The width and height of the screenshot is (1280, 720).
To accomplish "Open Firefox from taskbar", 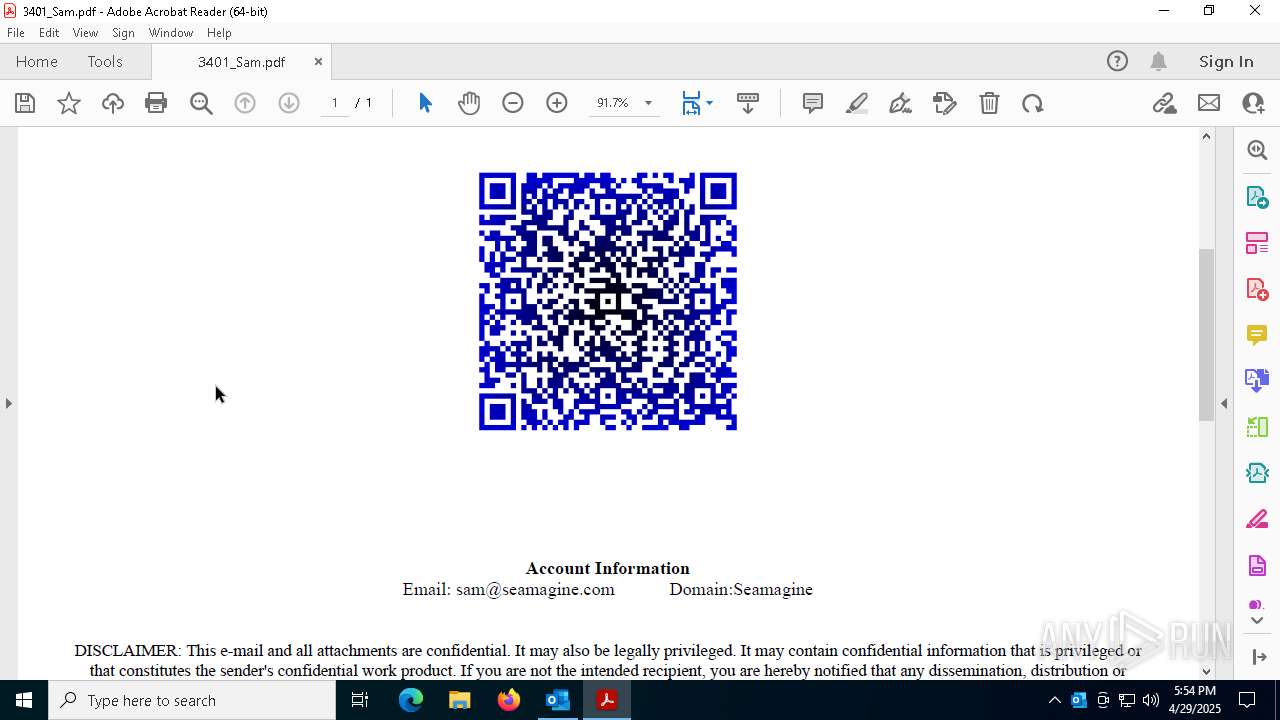I will coord(509,700).
